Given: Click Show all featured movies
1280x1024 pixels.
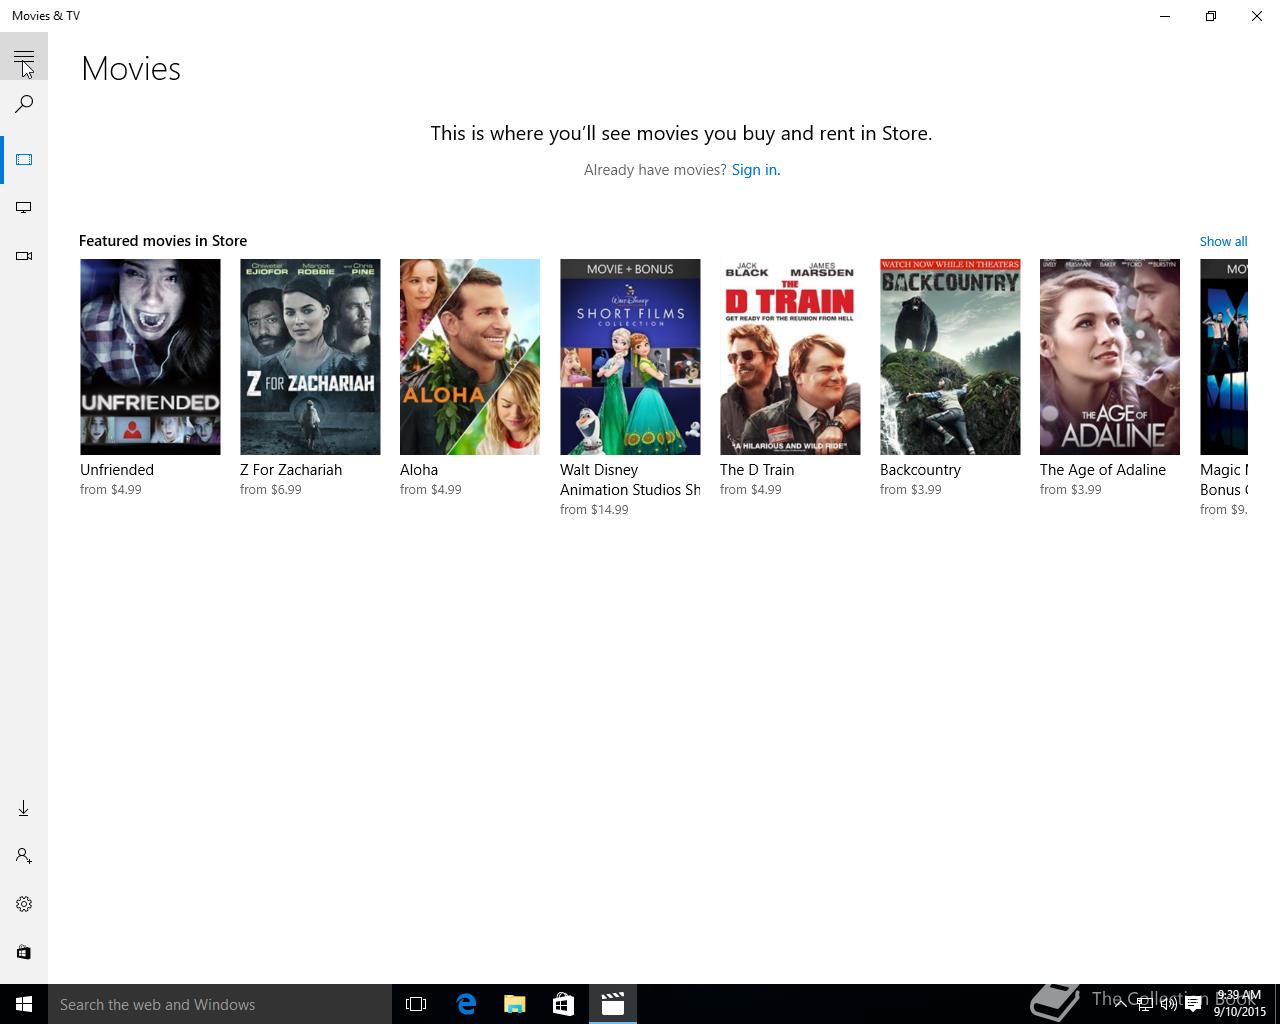Looking at the screenshot, I should pos(1223,241).
